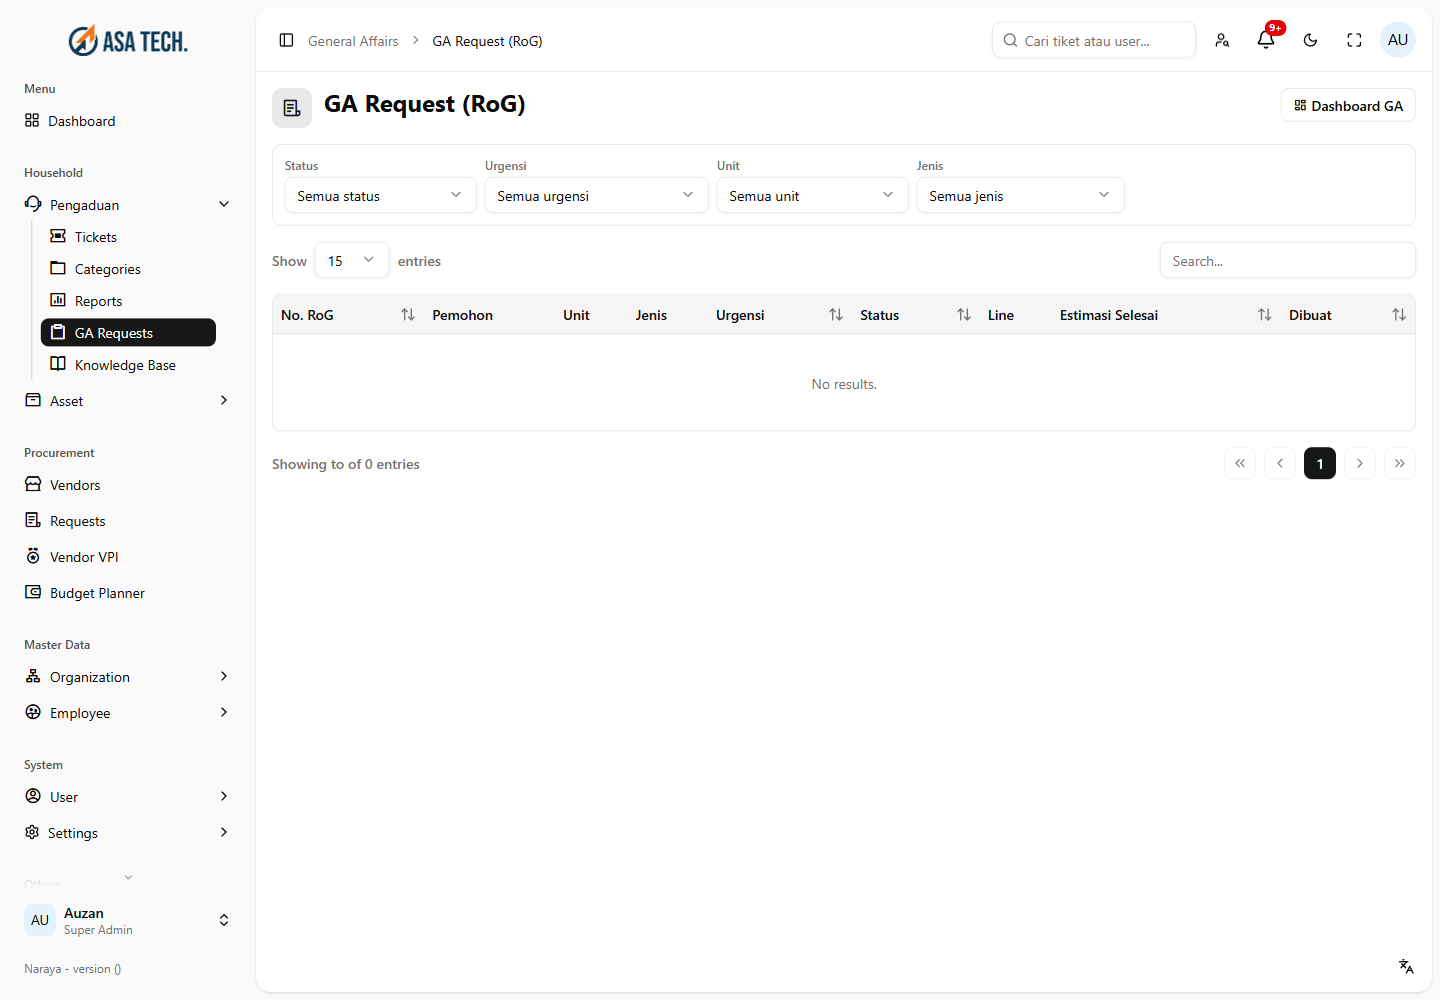Screen dimensions: 1440x1000
Task: Click the Vendor VPI medal icon
Action: pos(33,556)
